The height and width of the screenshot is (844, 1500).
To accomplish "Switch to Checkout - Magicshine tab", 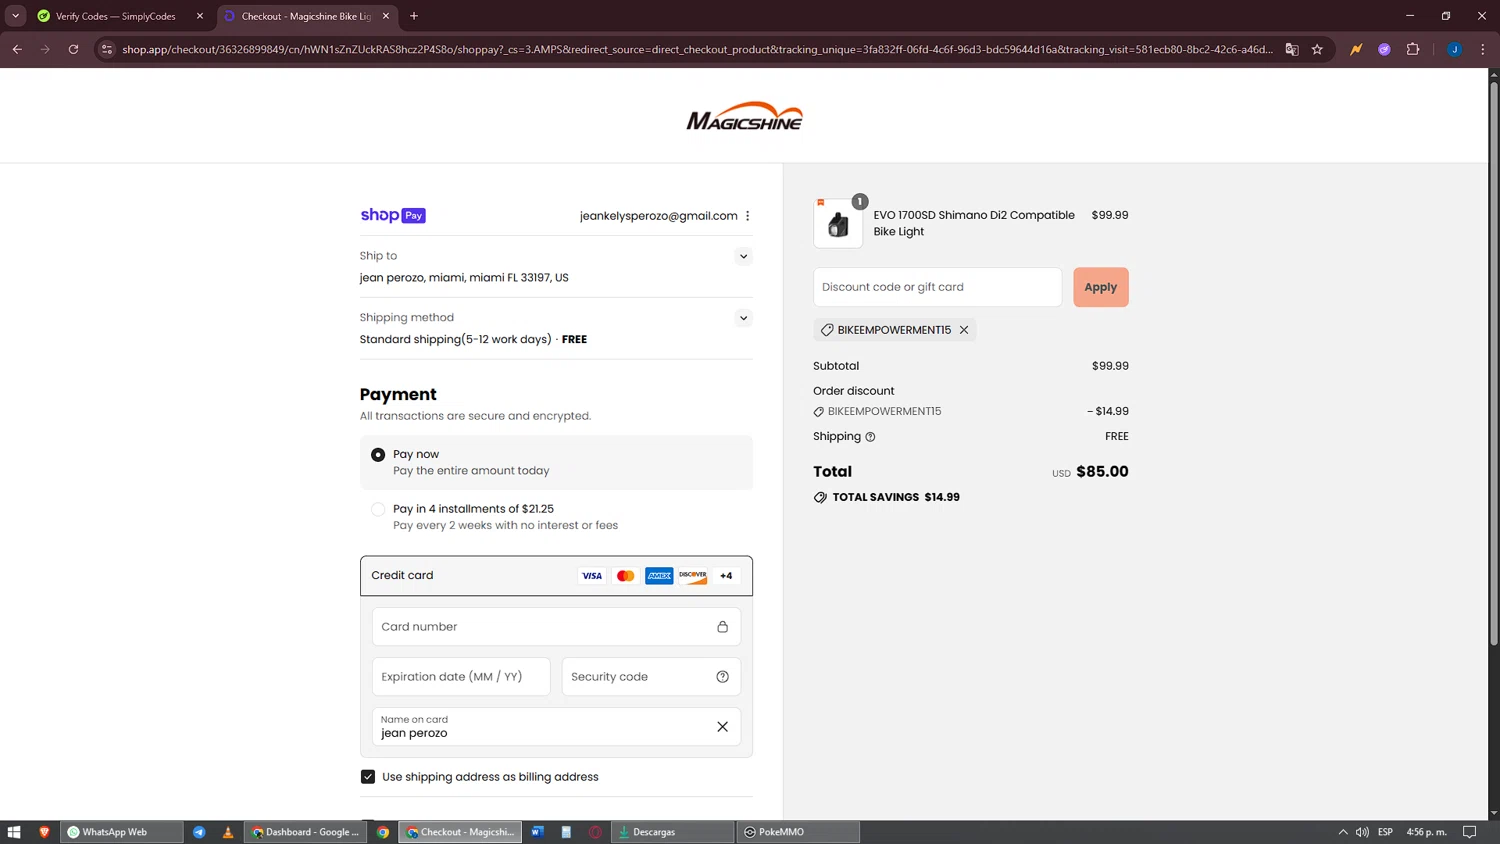I will click(x=306, y=16).
